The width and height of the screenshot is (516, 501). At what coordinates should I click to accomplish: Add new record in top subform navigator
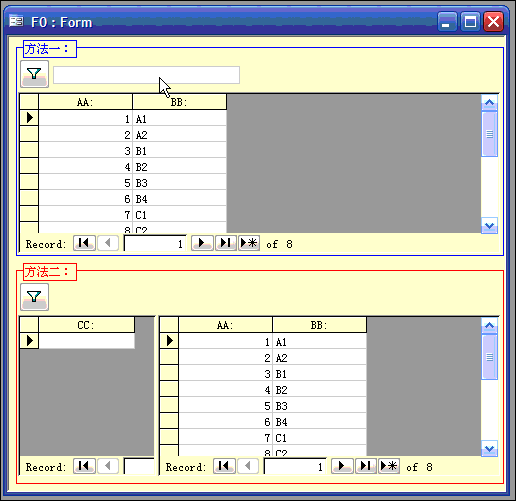[249, 243]
